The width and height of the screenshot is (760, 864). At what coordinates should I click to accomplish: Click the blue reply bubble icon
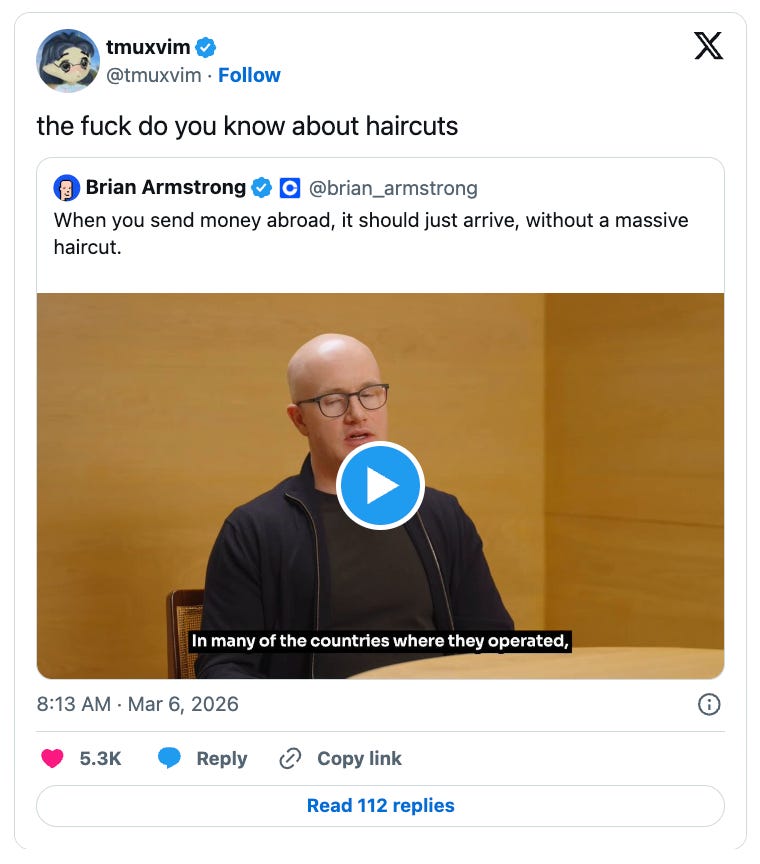pos(169,758)
